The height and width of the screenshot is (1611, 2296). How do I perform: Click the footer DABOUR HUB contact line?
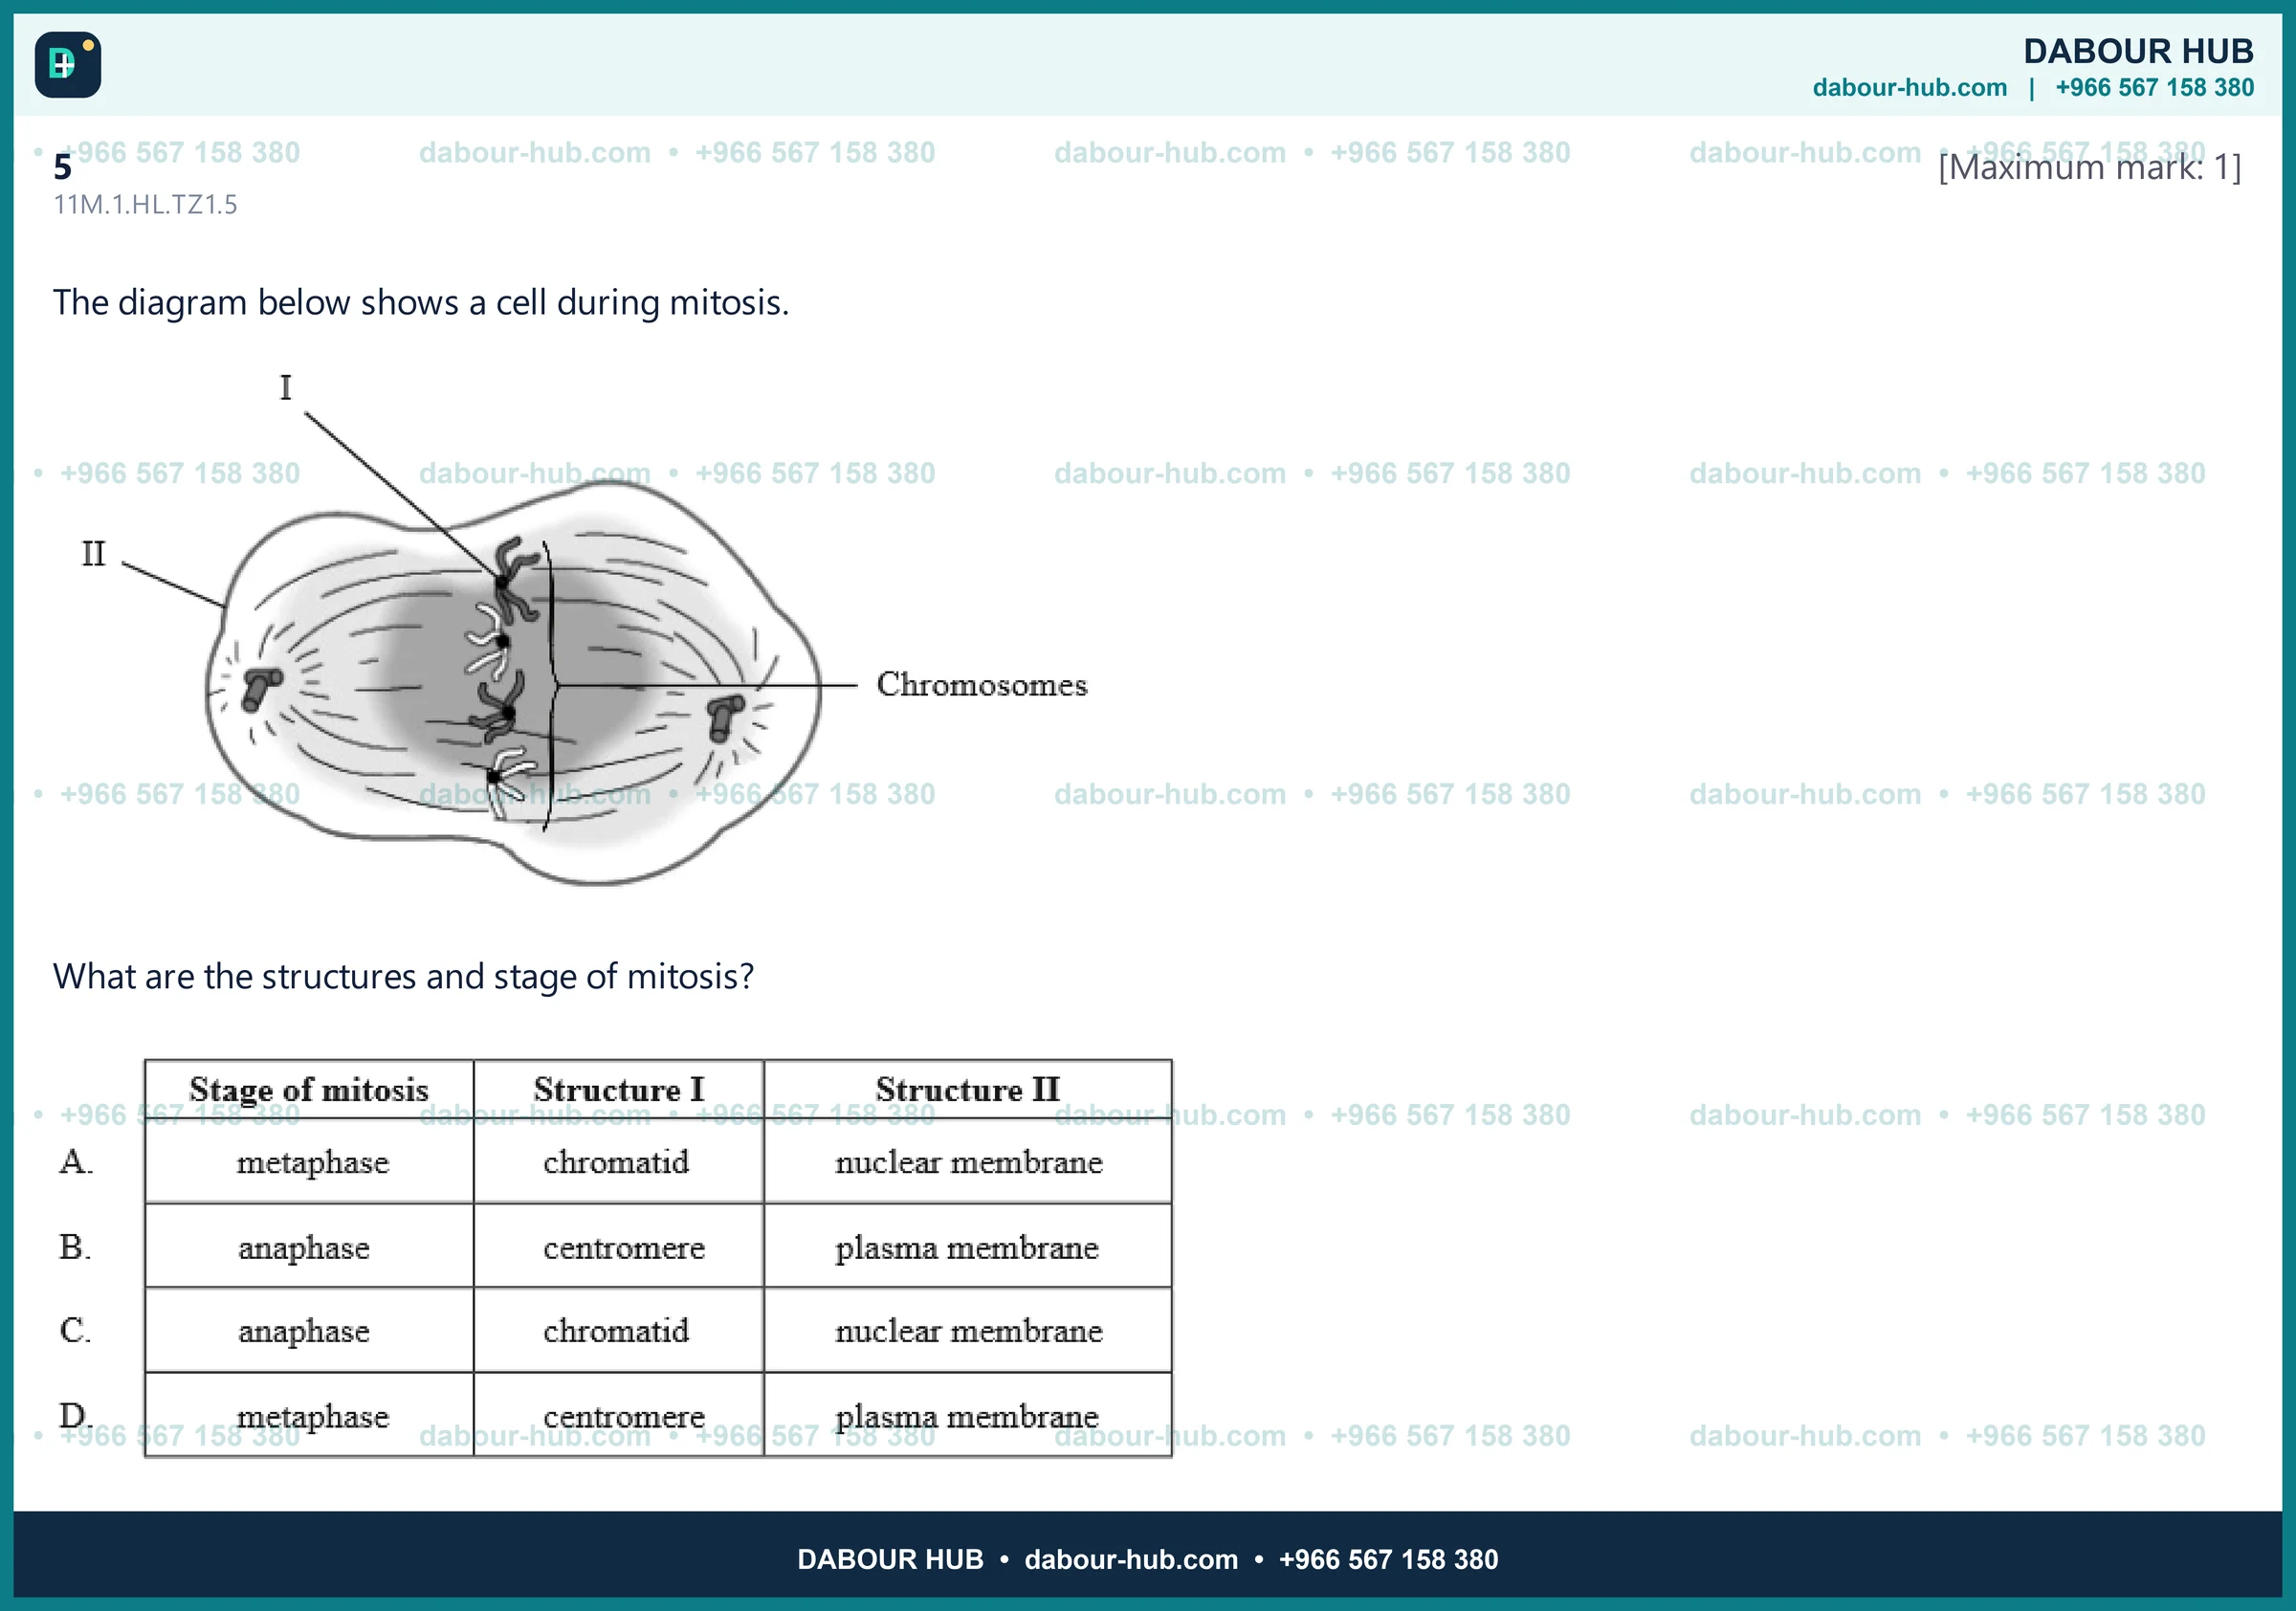(1147, 1560)
